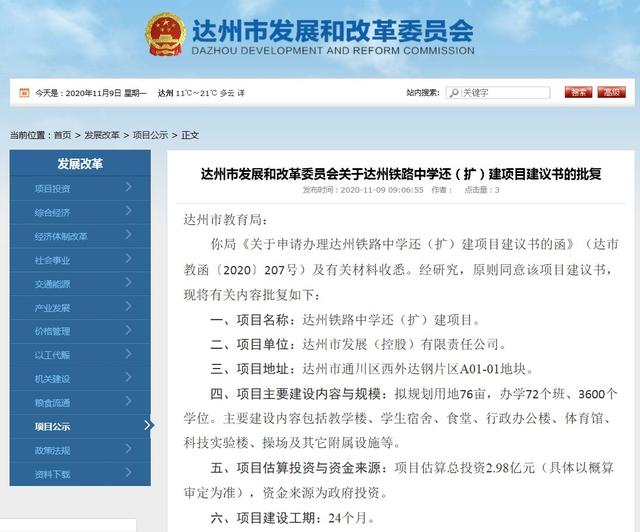Viewport: 640px width, 532px height.
Task: Expand the 机关建设 chevron
Action: pos(129,377)
